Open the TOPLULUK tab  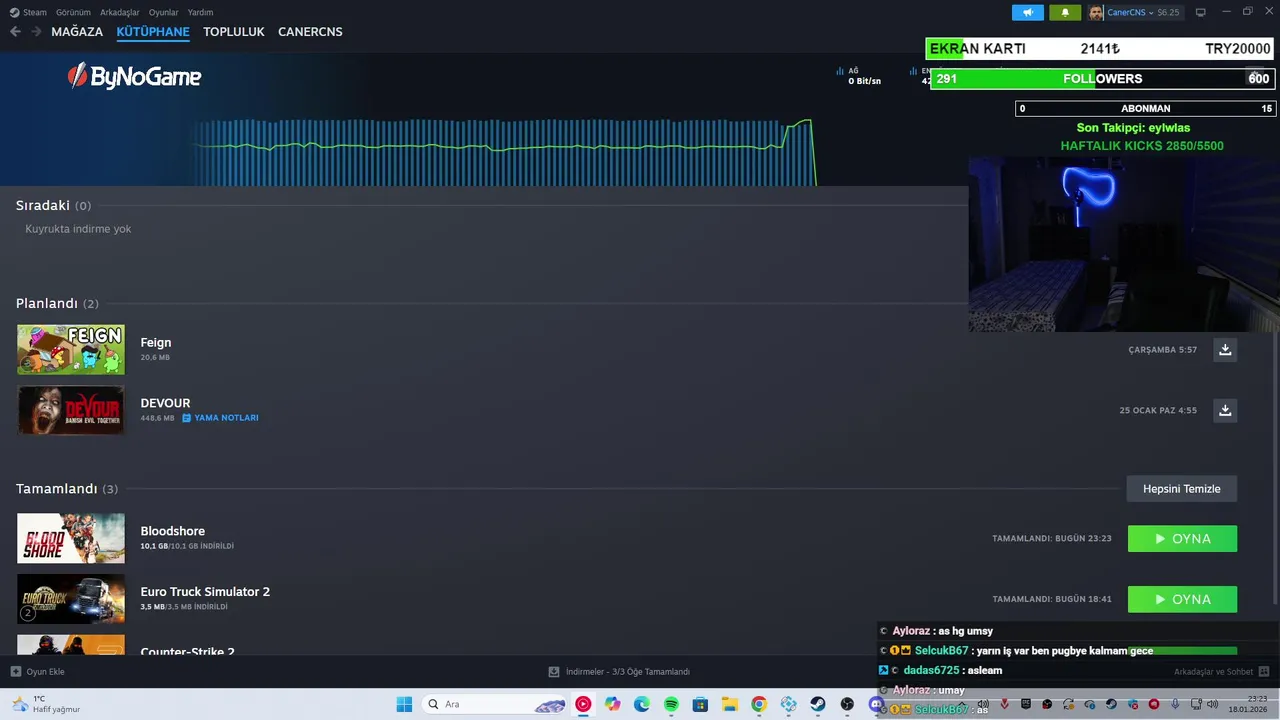(x=234, y=32)
